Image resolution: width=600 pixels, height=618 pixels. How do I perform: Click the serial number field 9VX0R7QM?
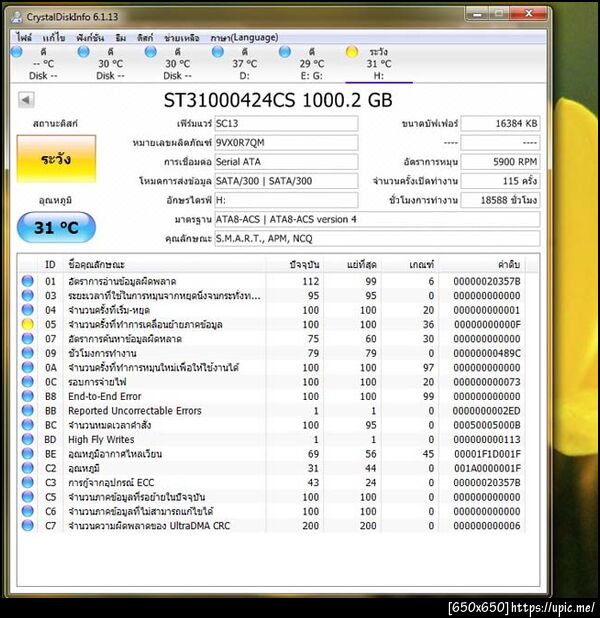(x=286, y=143)
